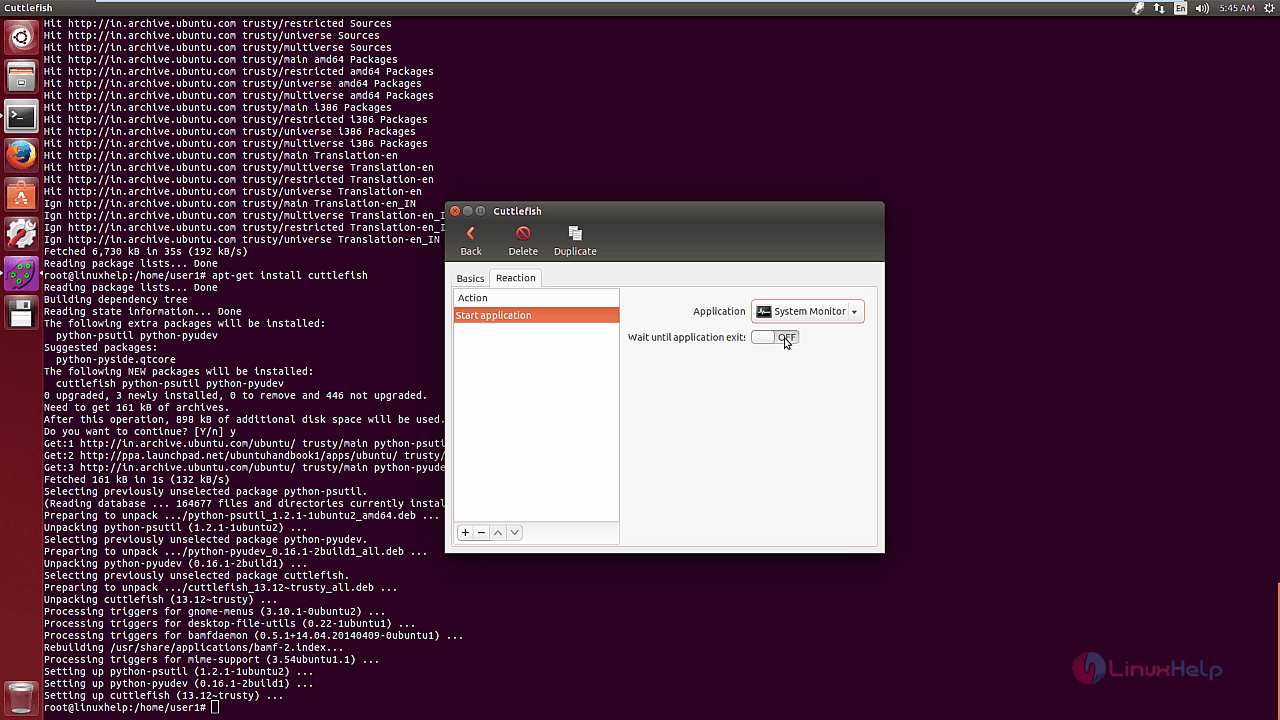The image size is (1280, 720).
Task: Open System Settings from the launcher
Action: tap(21, 233)
